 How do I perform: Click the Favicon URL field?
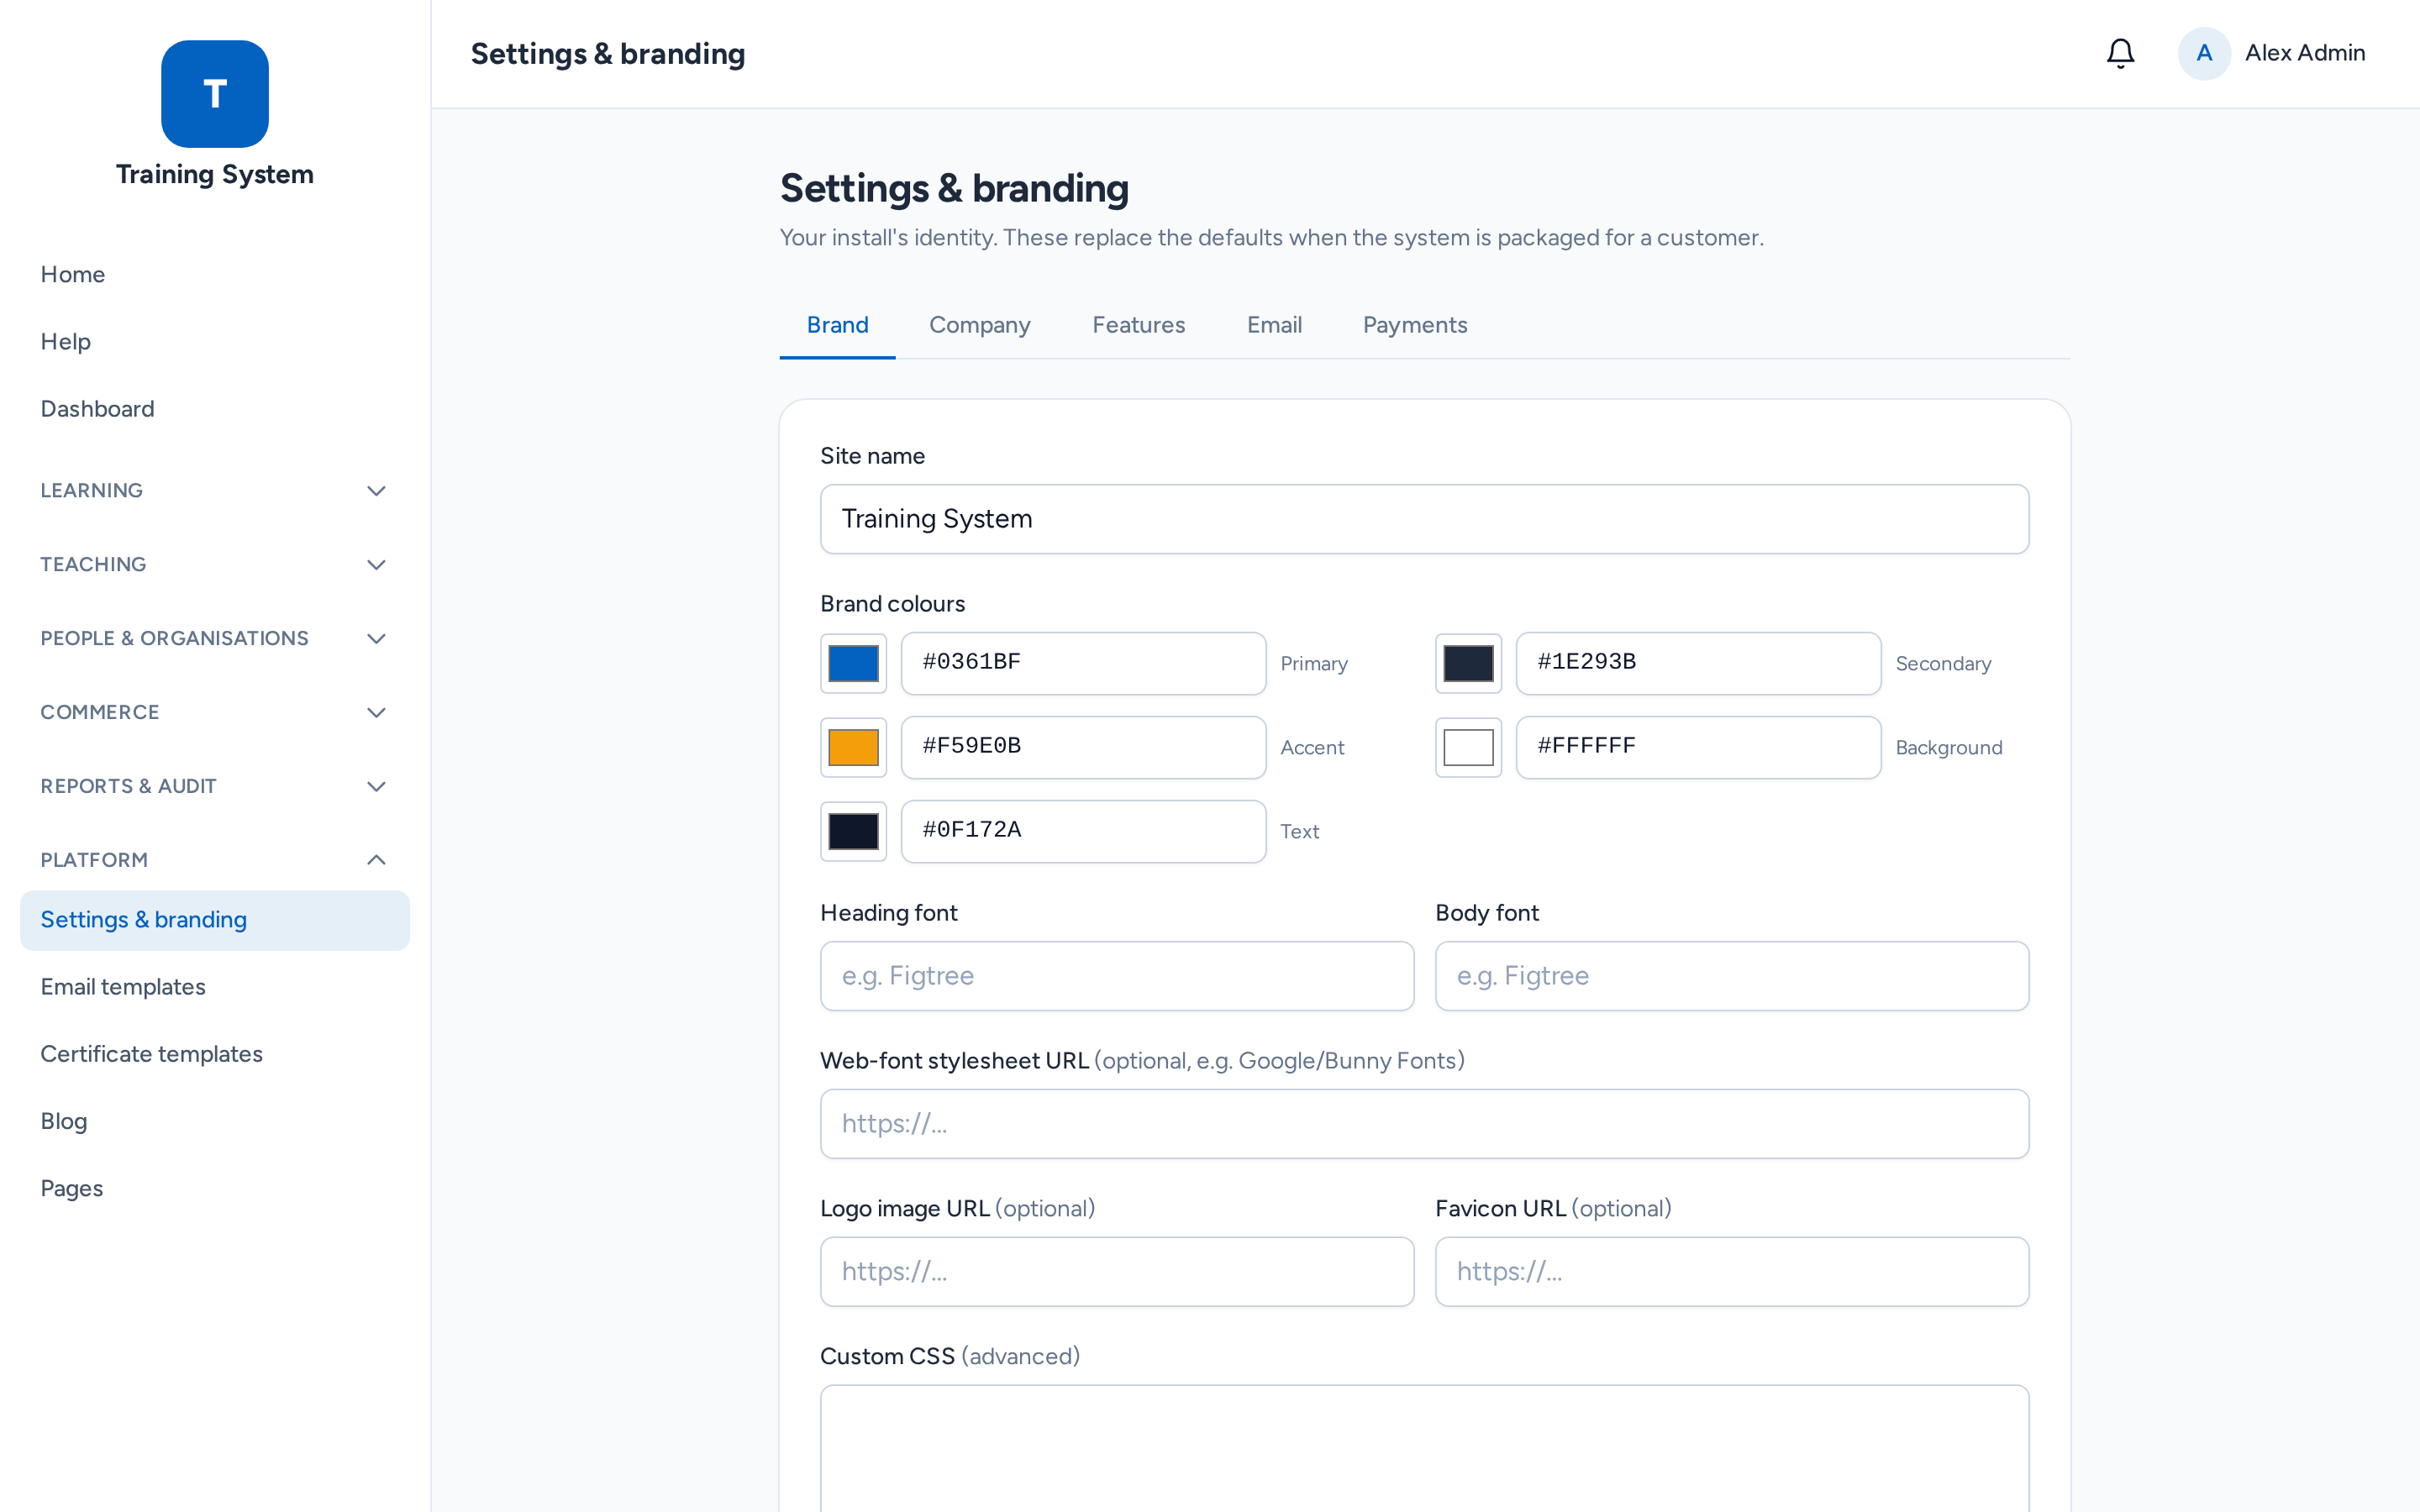coord(1732,1272)
